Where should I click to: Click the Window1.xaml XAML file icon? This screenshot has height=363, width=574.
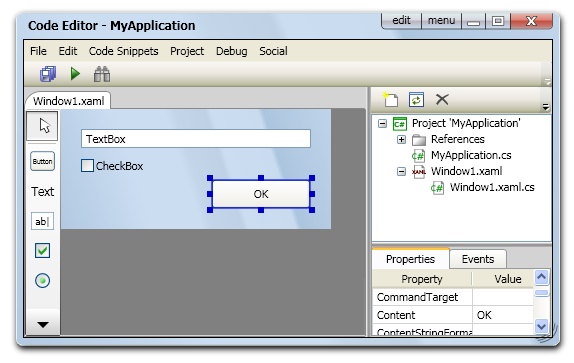tap(419, 171)
